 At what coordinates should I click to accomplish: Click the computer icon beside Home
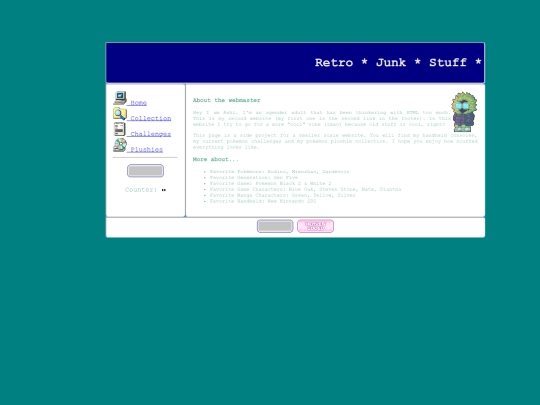click(x=120, y=98)
